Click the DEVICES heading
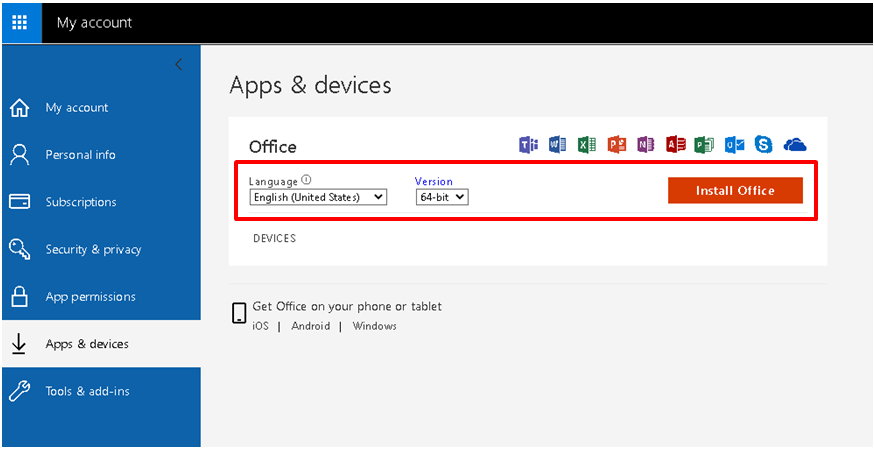Viewport: 874px width, 450px height. [274, 238]
